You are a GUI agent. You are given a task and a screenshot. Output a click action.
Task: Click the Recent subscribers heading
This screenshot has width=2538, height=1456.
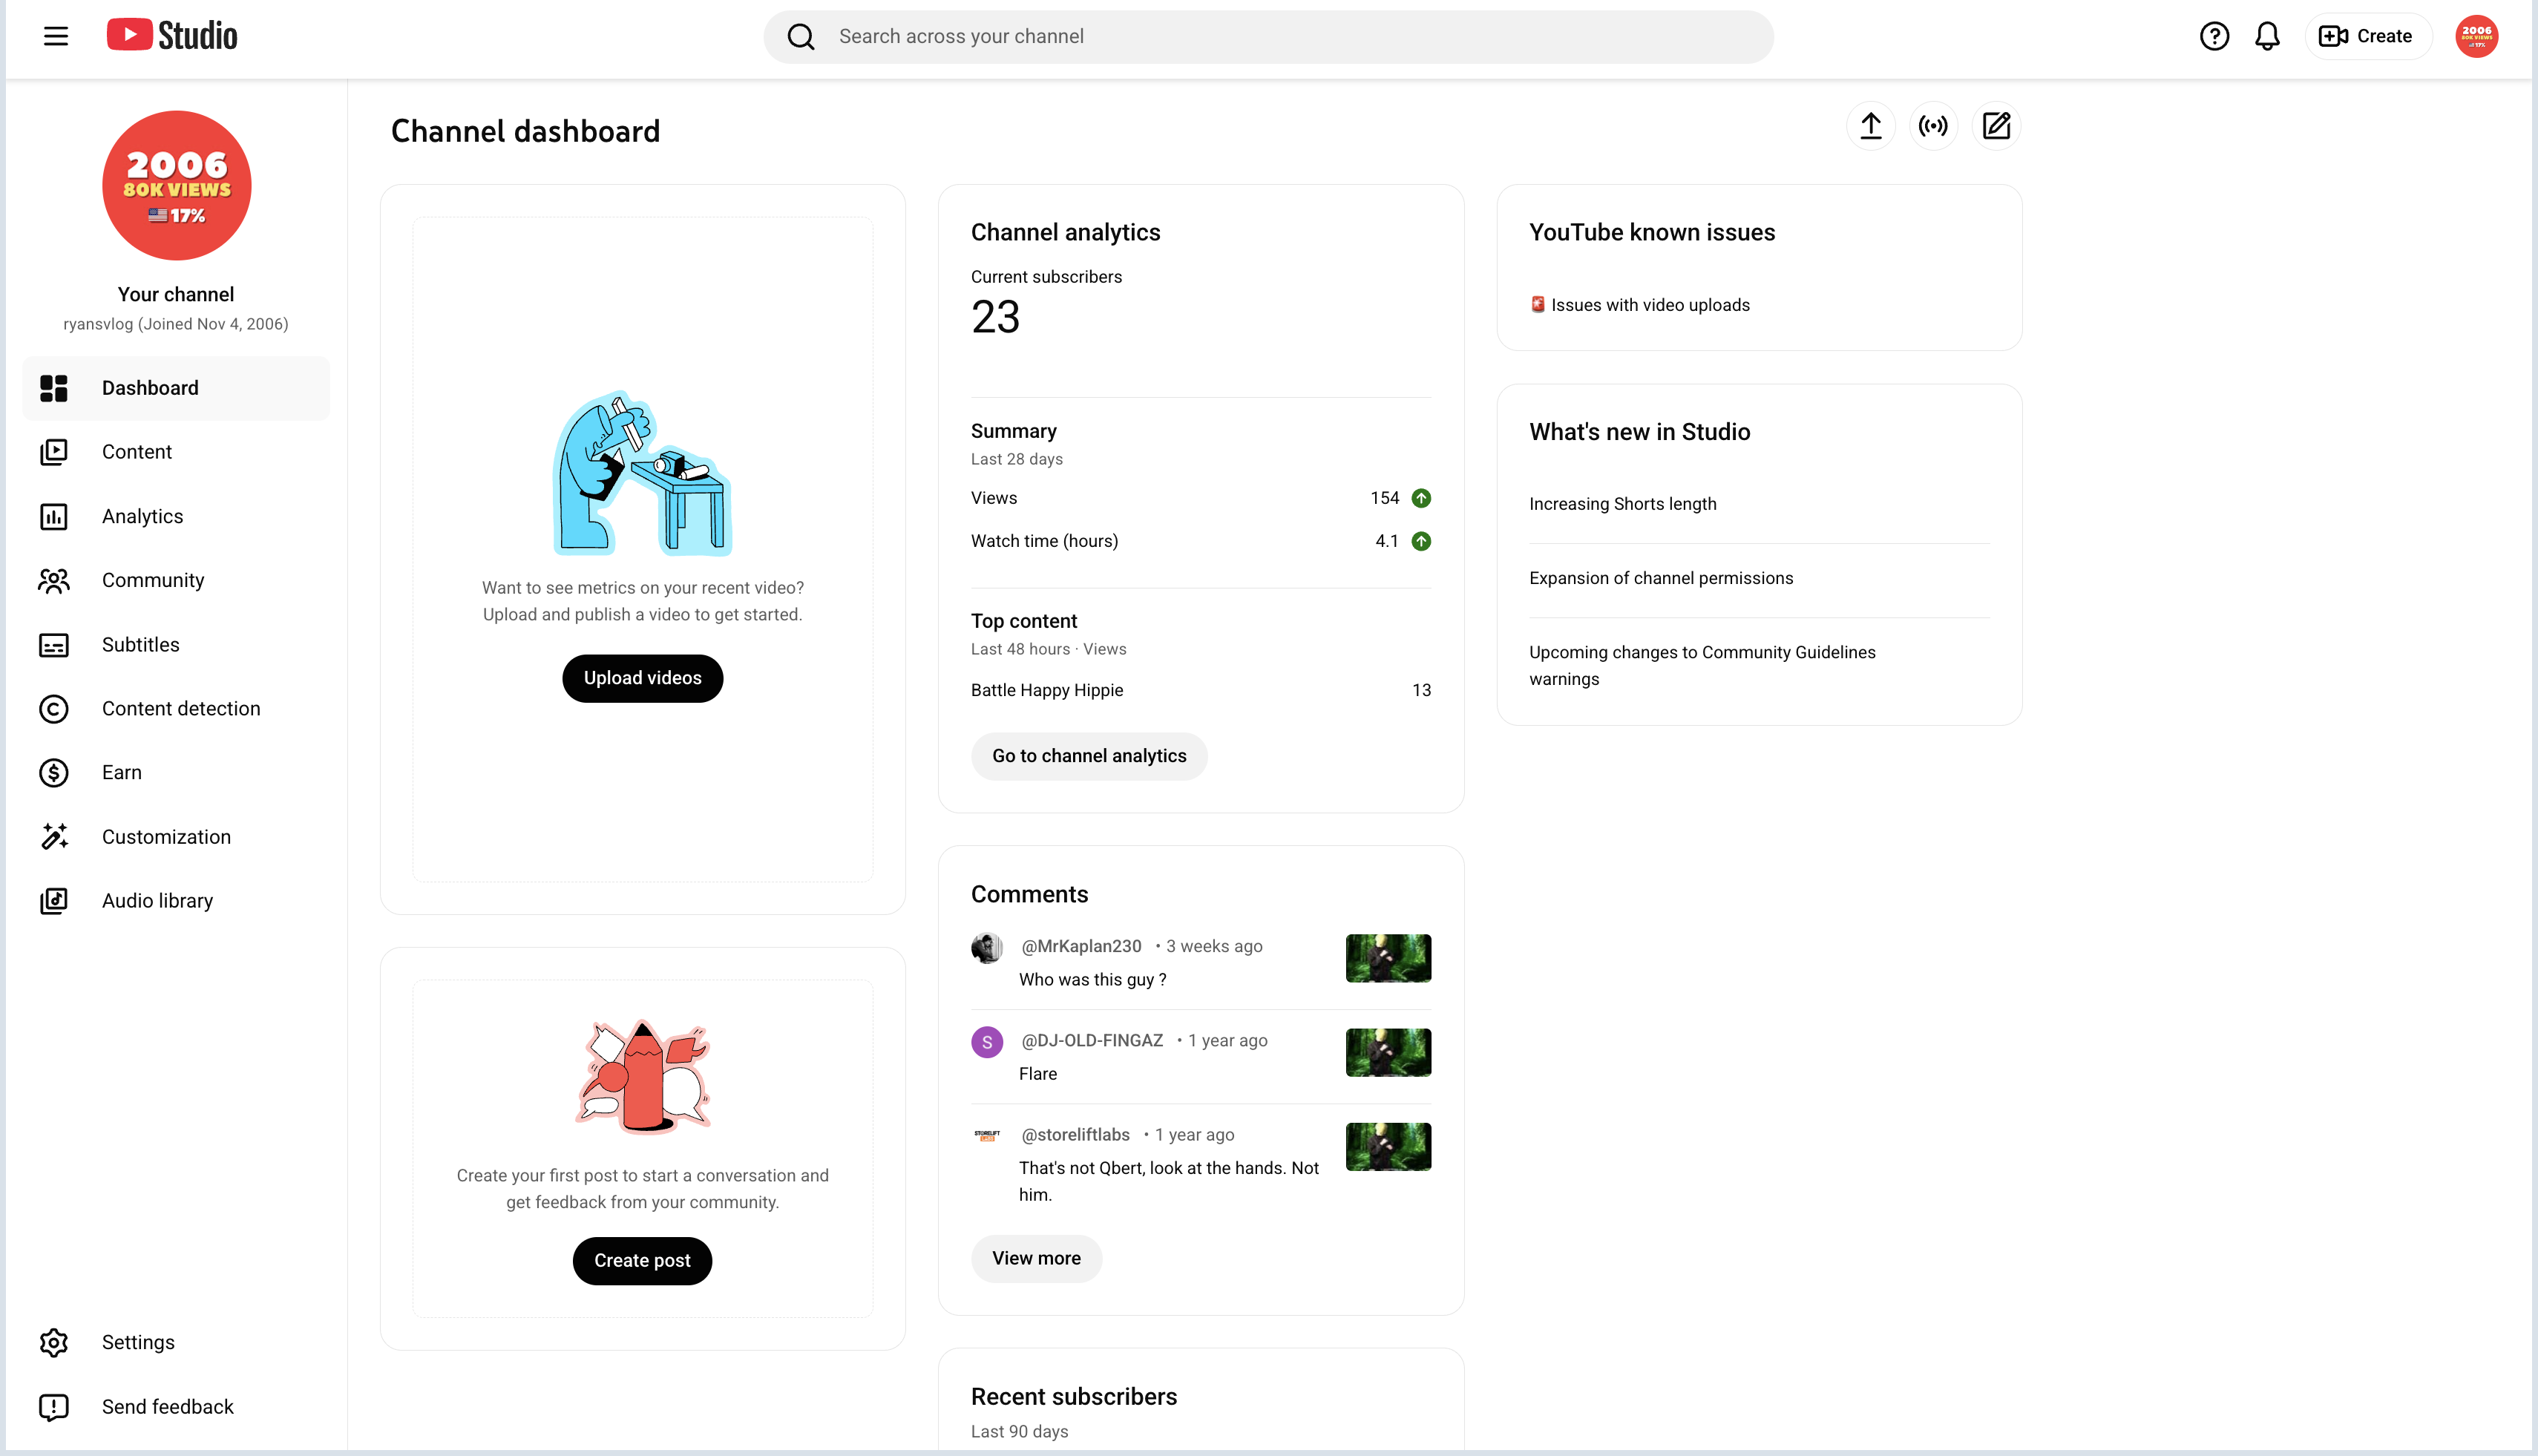coord(1073,1396)
